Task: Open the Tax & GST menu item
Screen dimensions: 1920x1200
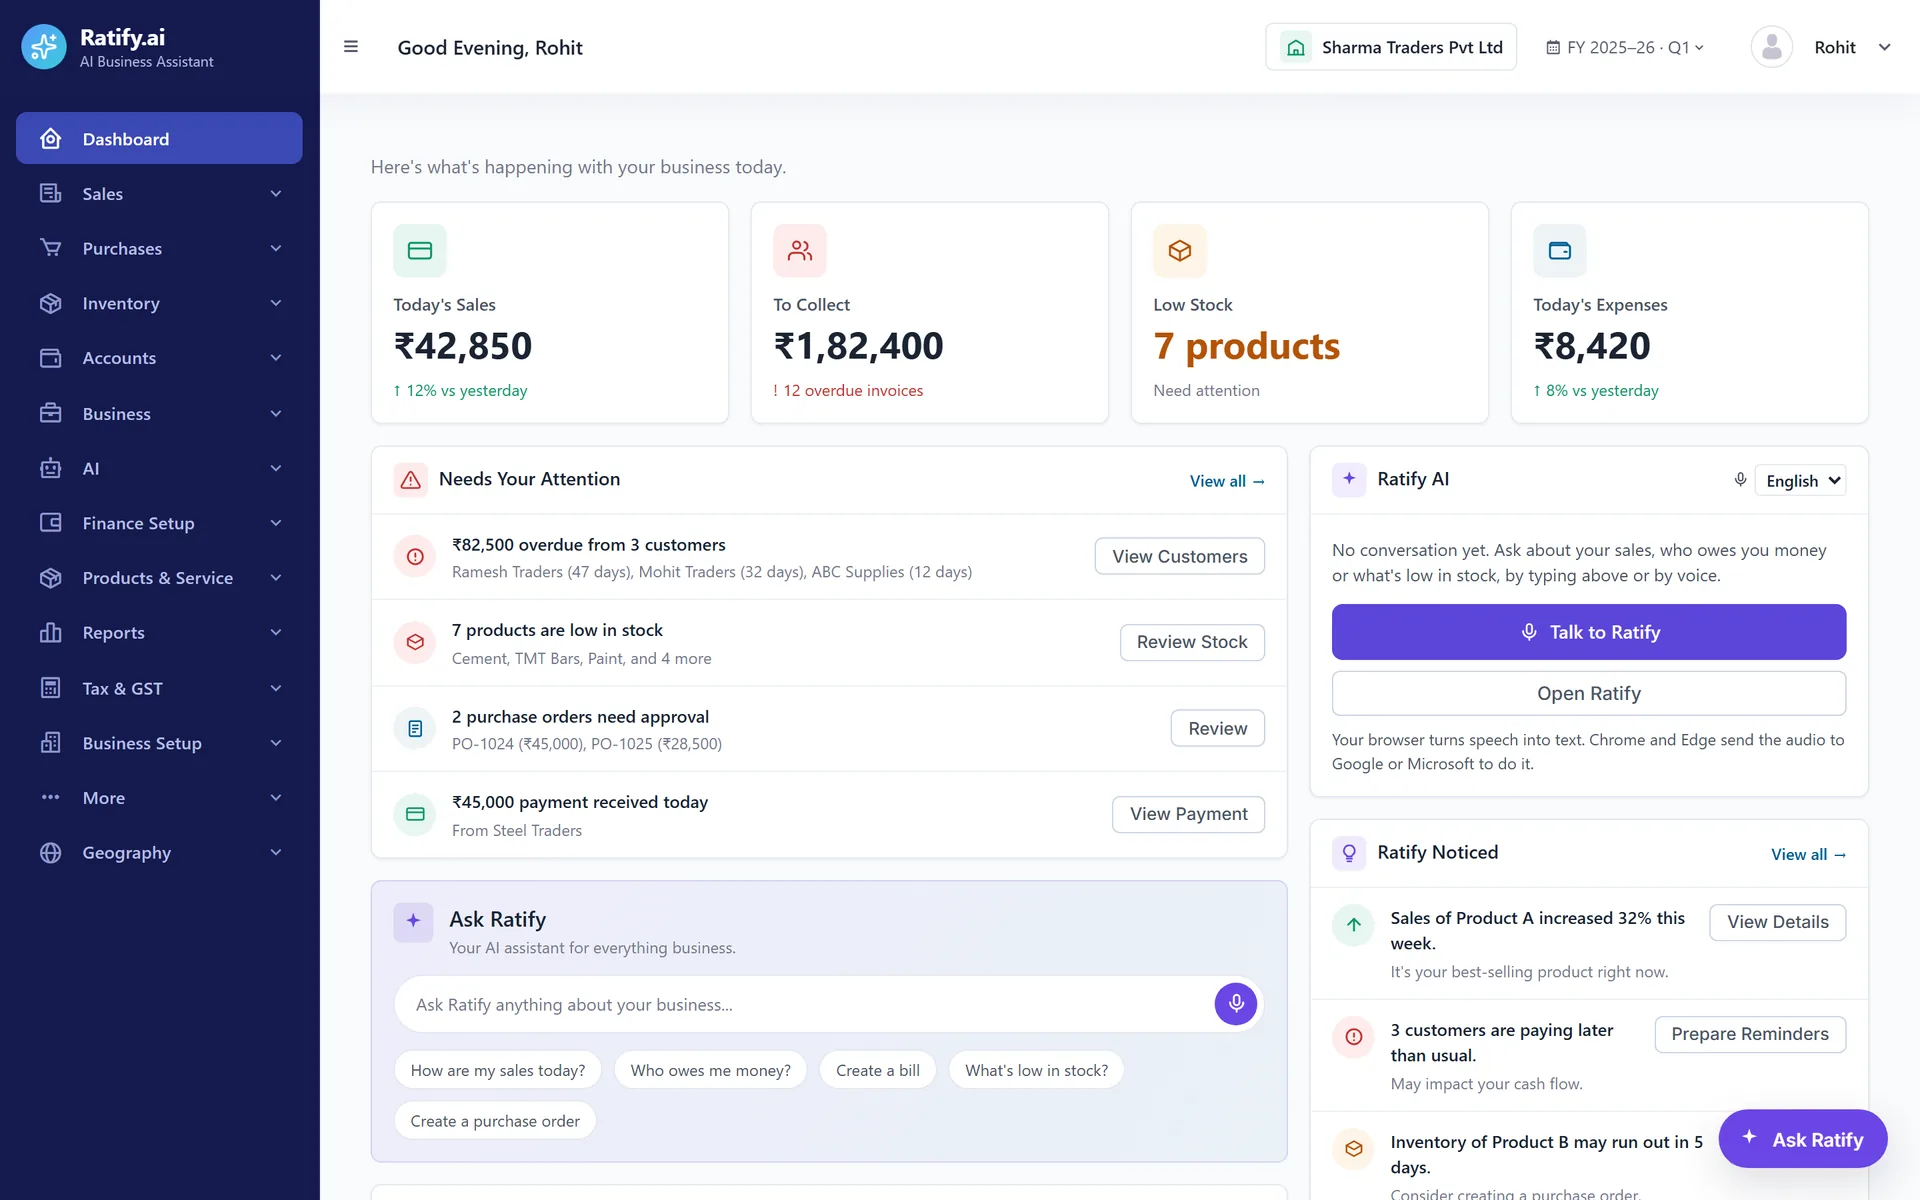Action: pyautogui.click(x=159, y=688)
